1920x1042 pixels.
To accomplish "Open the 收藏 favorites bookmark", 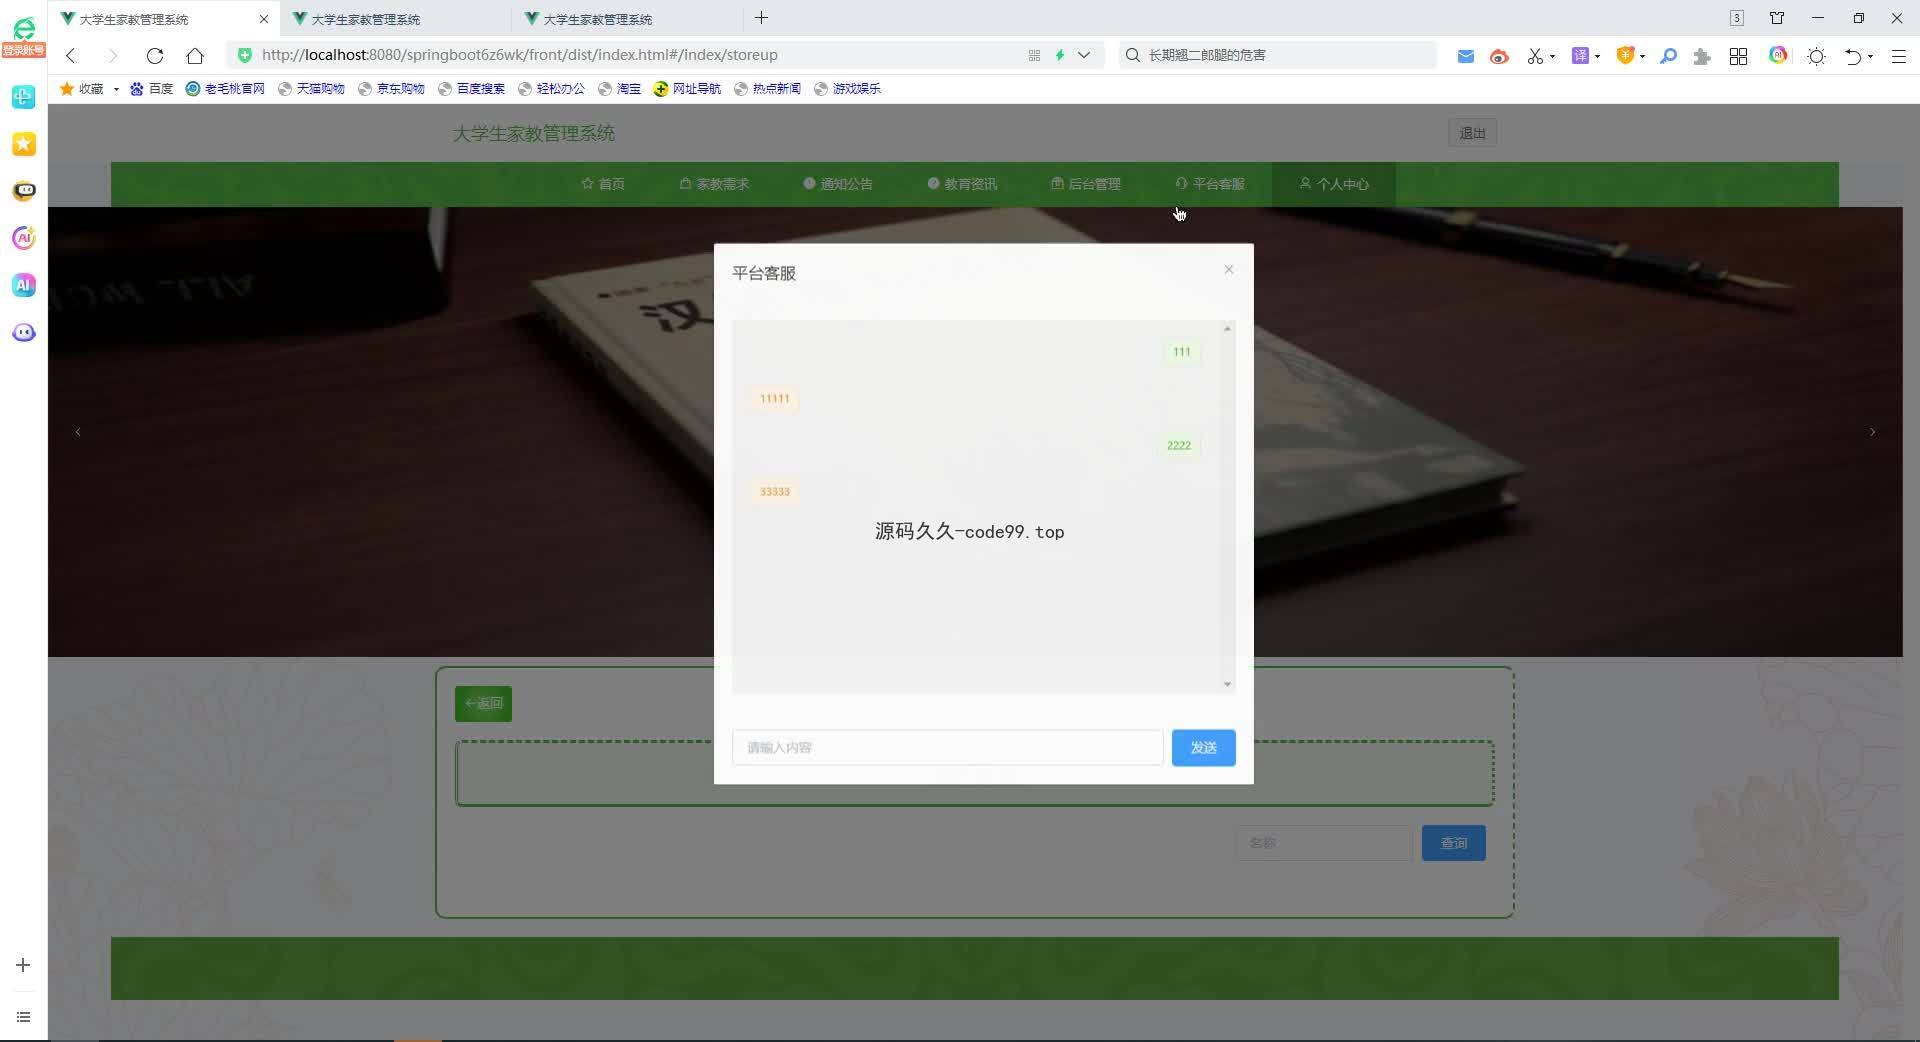I will click(82, 89).
